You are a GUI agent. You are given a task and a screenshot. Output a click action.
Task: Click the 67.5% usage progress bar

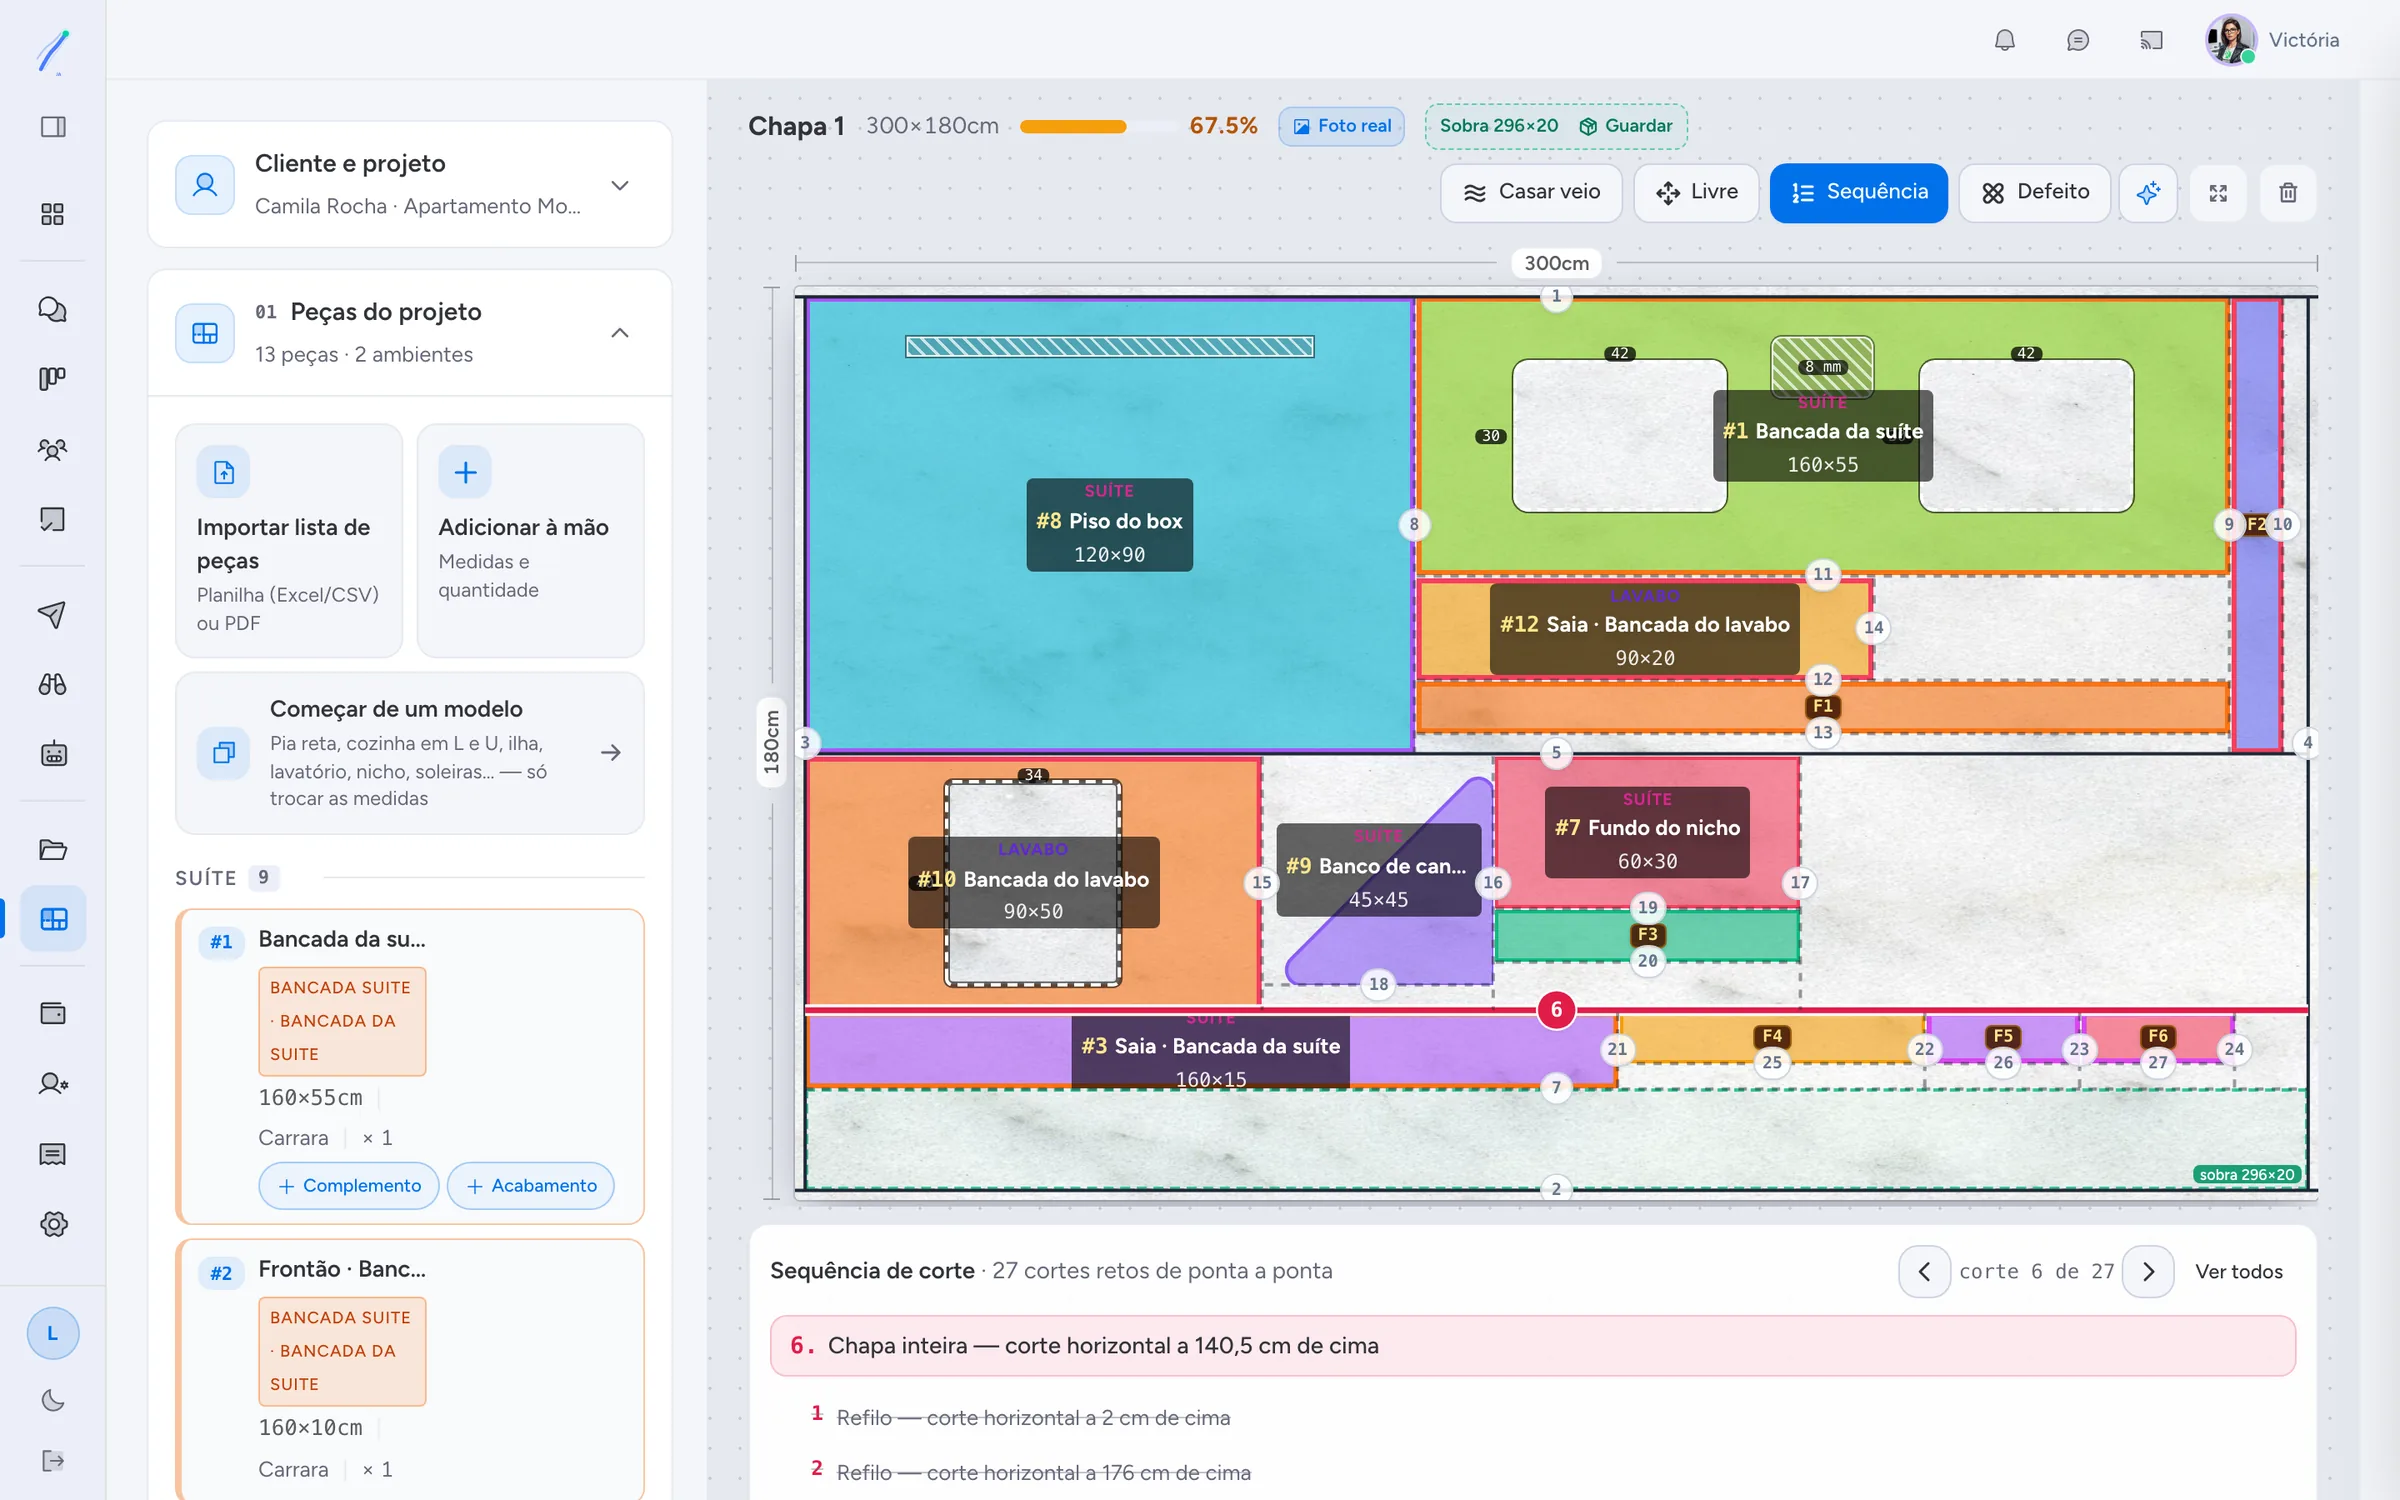click(1098, 126)
